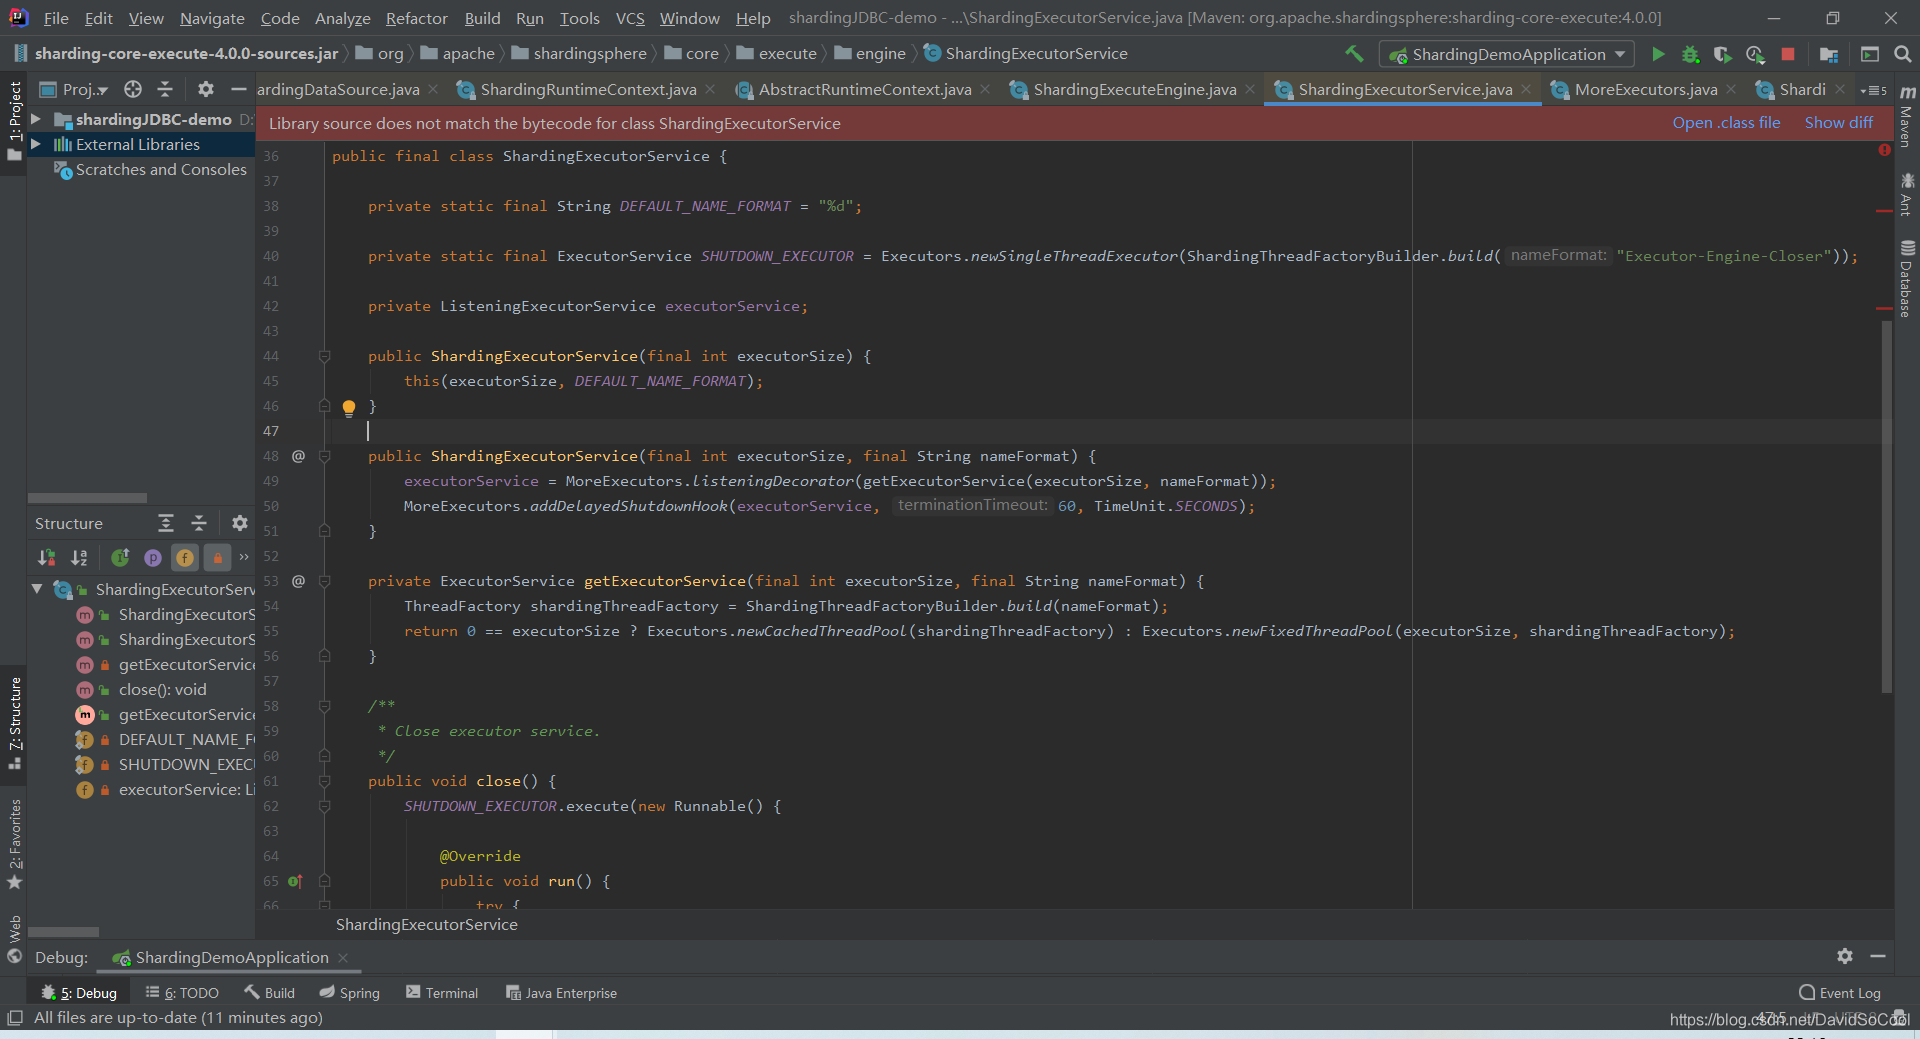Hide the Debug tool window
Viewport: 1920px width, 1039px height.
1878,956
